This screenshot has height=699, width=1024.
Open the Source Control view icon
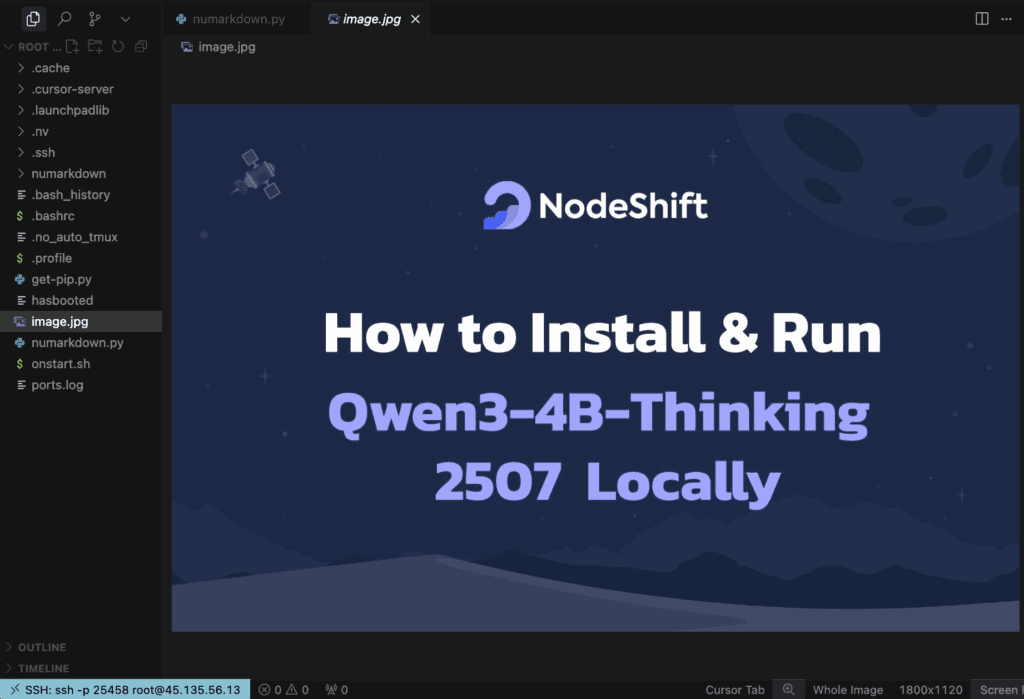(95, 19)
